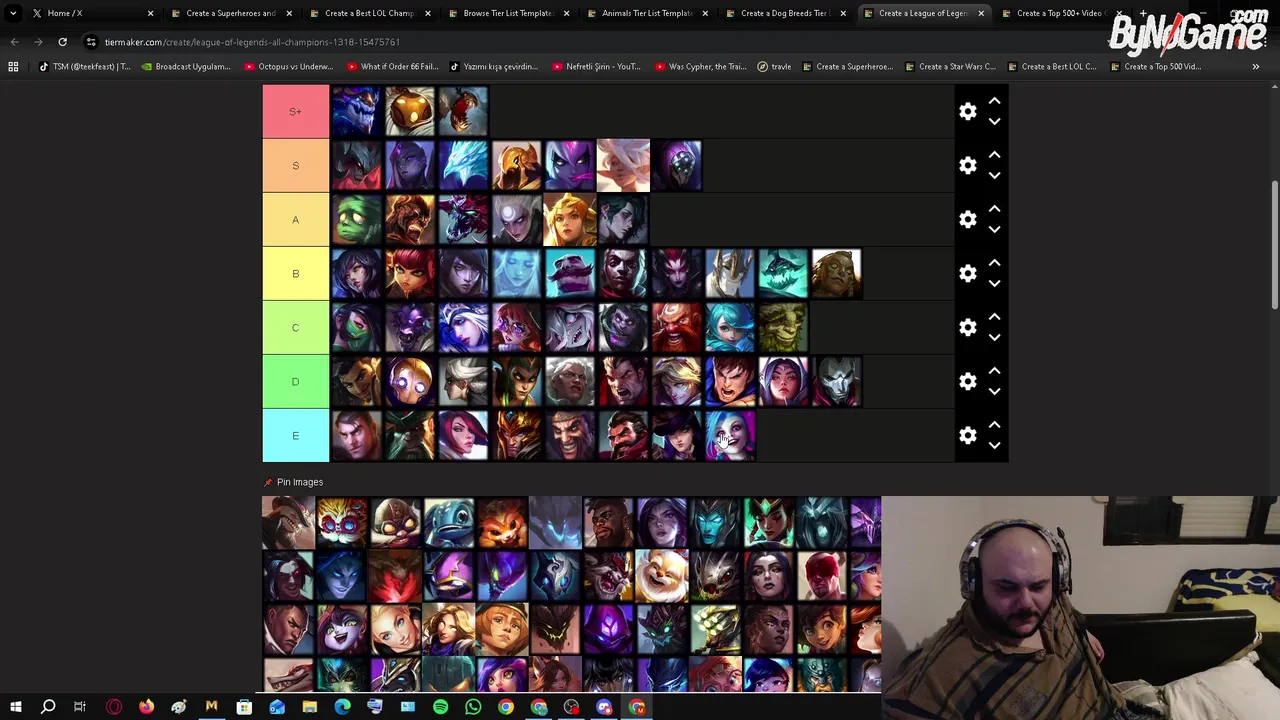Move B tier row up with arrow

tap(994, 263)
